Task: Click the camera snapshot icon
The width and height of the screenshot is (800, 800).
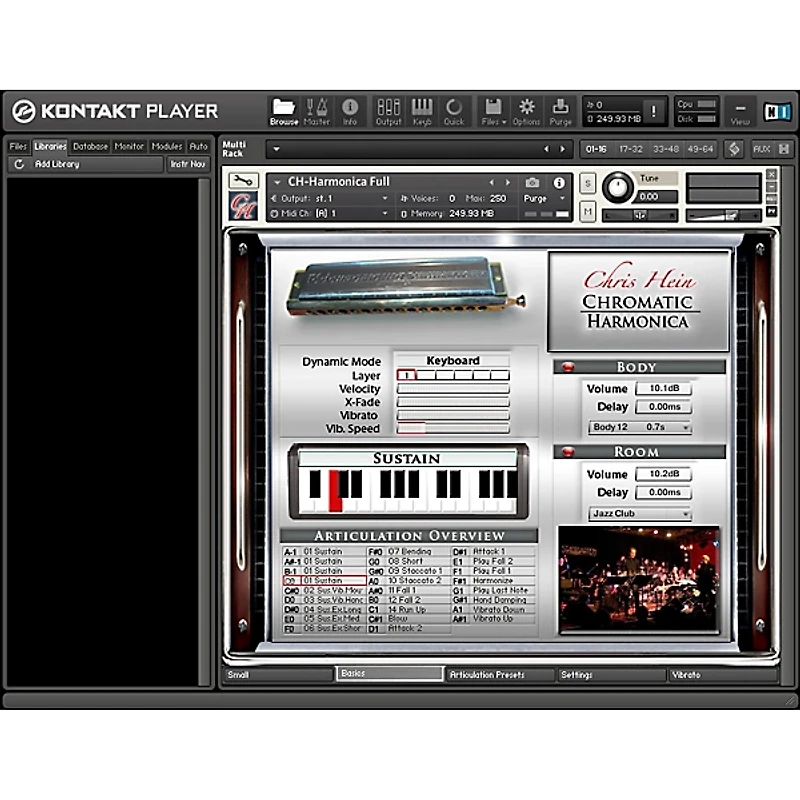Action: [x=532, y=183]
